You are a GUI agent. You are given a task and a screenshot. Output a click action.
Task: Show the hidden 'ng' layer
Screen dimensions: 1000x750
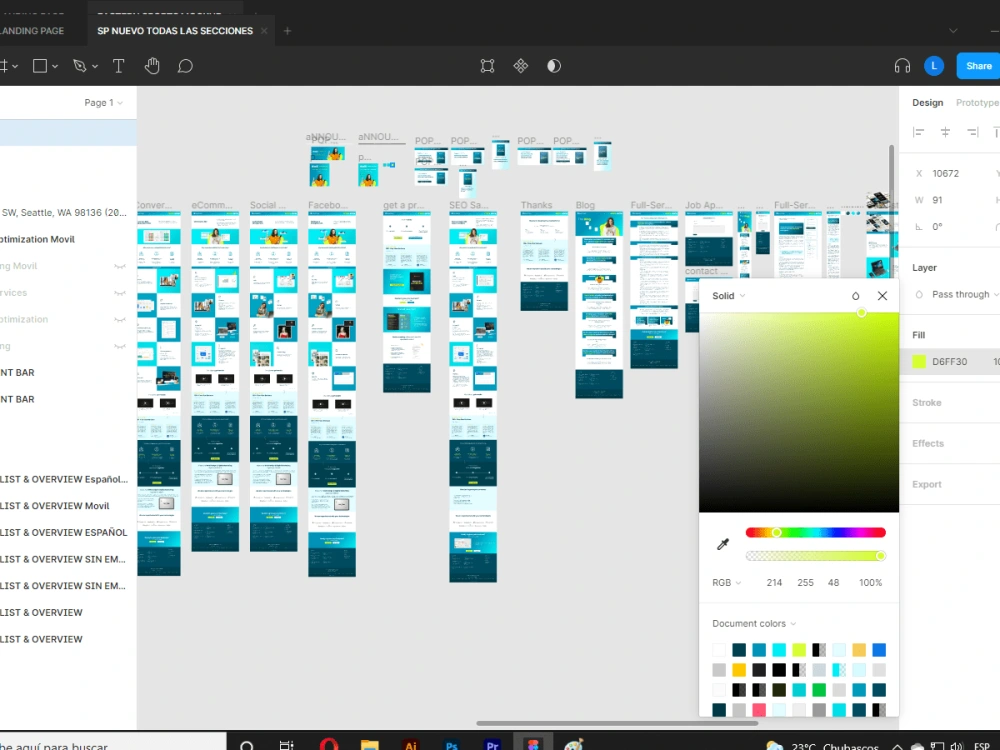119,346
